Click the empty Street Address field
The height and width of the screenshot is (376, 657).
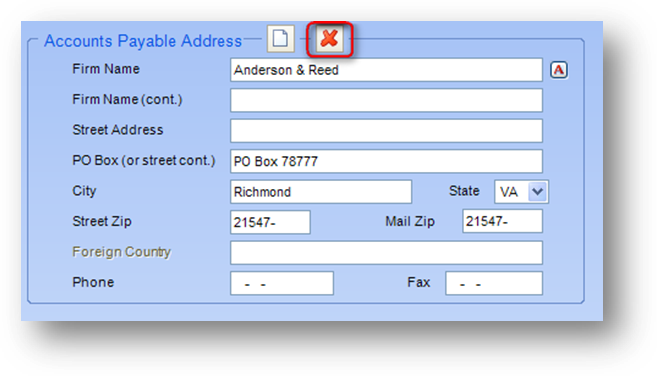point(386,131)
